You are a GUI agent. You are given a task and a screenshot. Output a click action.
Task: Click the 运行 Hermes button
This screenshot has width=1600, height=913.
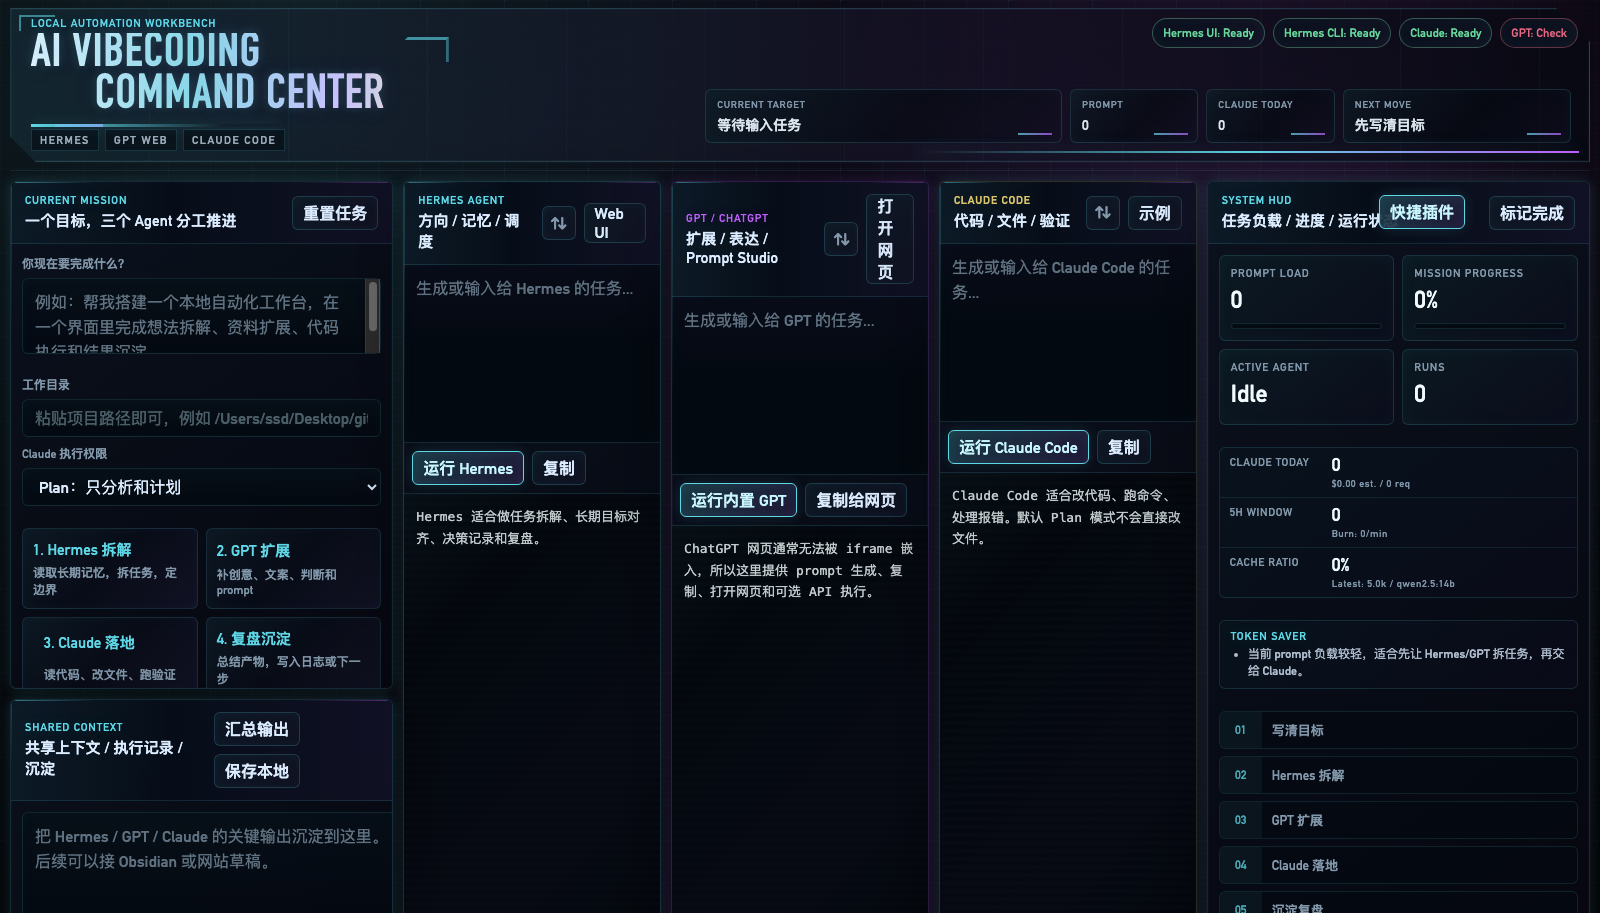(467, 468)
